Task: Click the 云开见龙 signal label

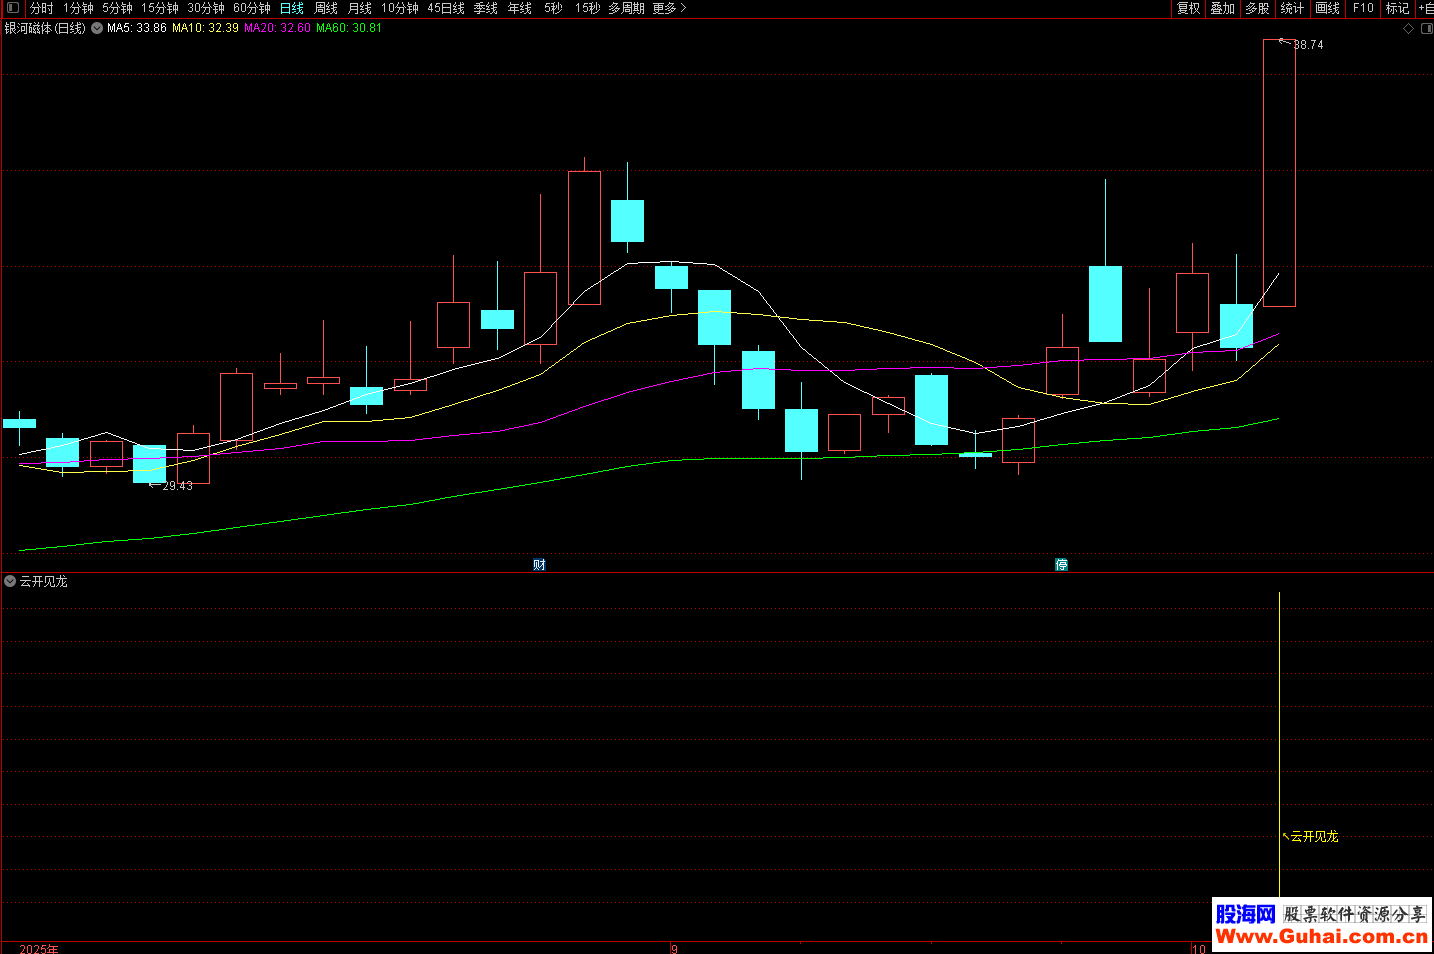Action: pyautogui.click(x=1313, y=836)
